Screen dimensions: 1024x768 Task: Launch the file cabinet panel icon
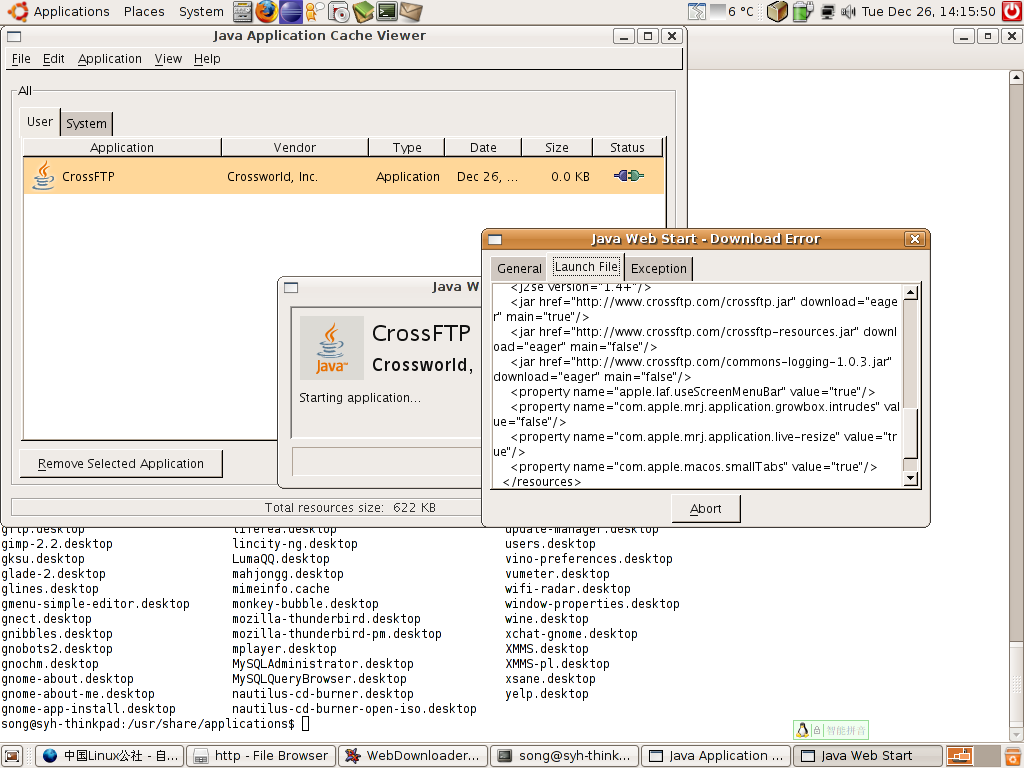(x=242, y=11)
